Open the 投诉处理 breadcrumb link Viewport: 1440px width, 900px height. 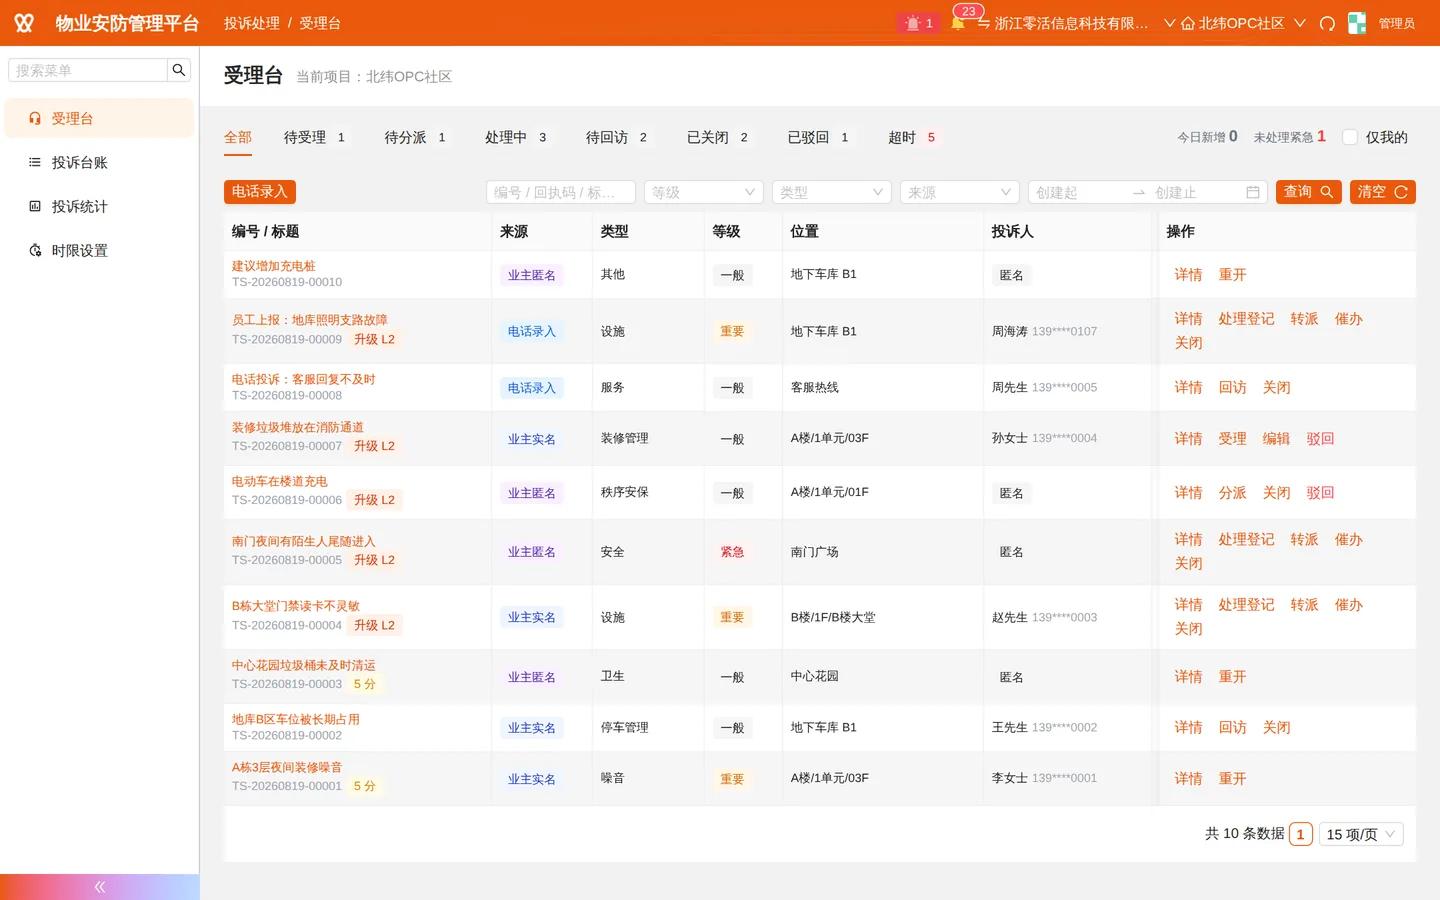(x=252, y=23)
